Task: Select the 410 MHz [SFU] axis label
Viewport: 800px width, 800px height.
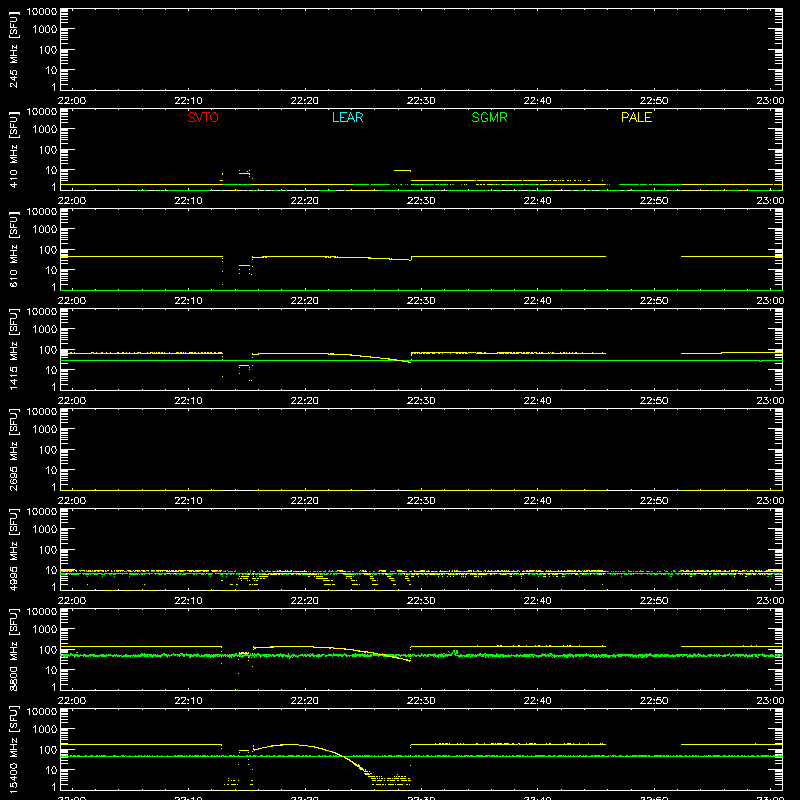Action: coord(14,150)
